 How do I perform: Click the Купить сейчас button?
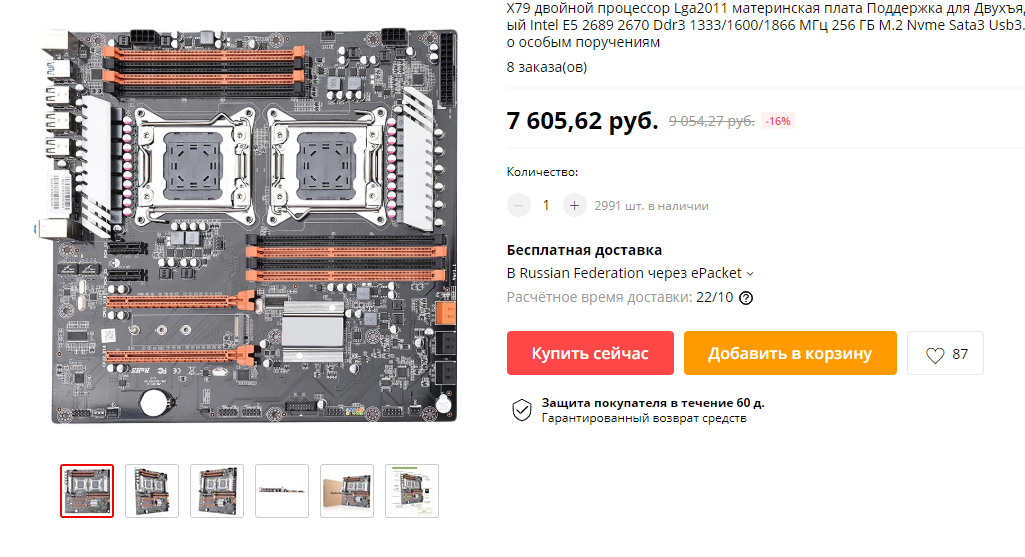[x=590, y=353]
